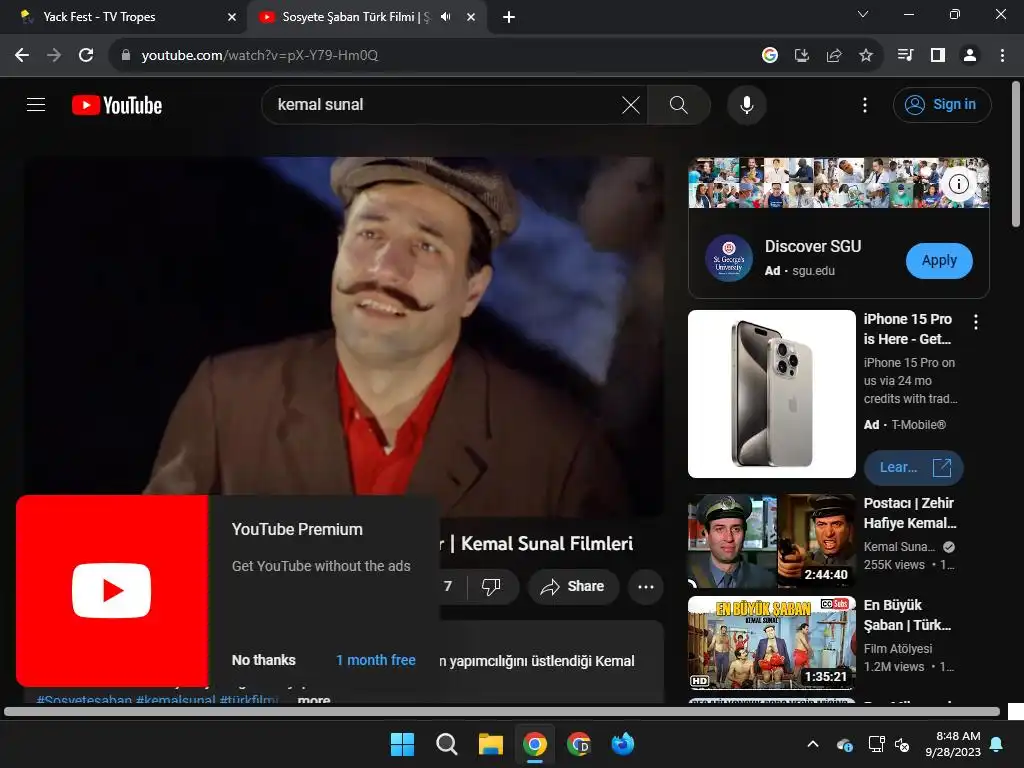Share this video
1024x768 pixels.
pos(573,586)
